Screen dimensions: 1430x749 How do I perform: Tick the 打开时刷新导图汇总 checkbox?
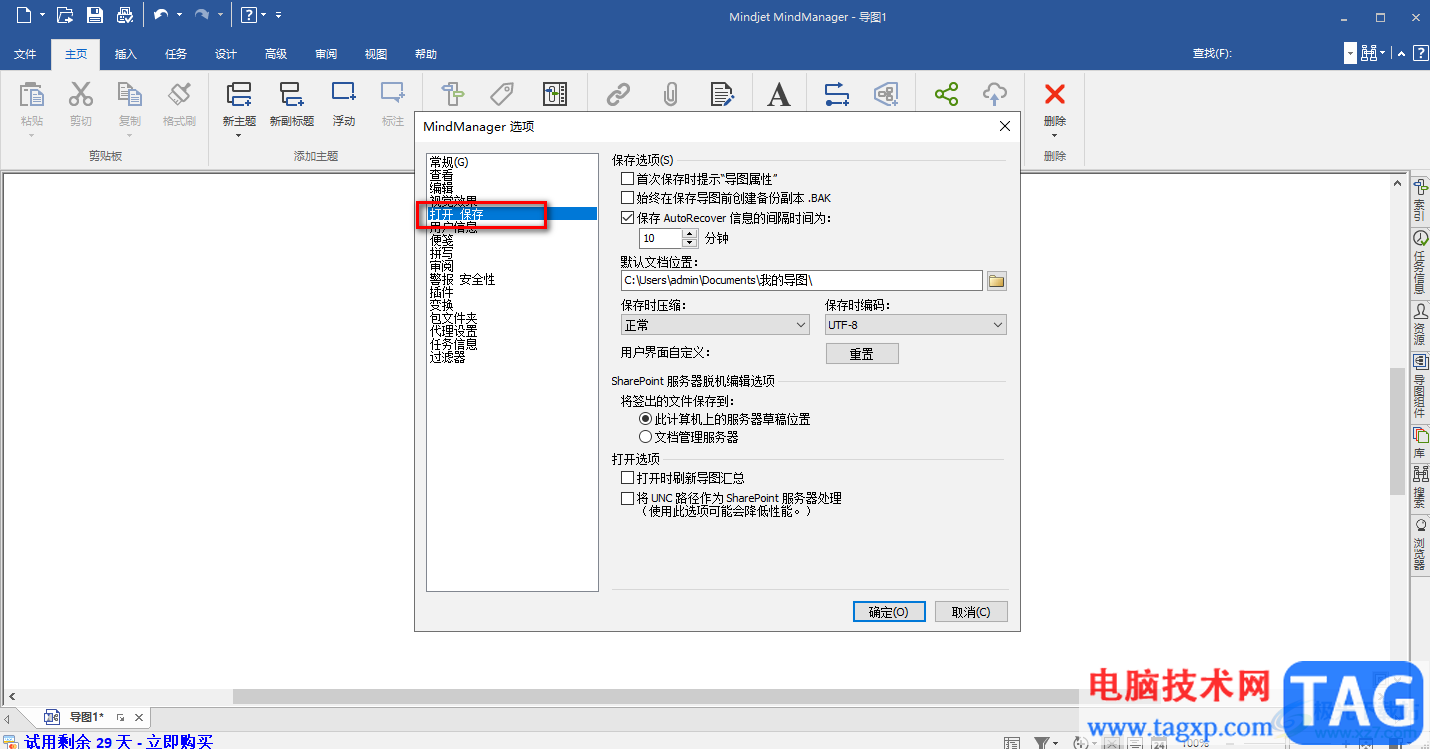(628, 479)
